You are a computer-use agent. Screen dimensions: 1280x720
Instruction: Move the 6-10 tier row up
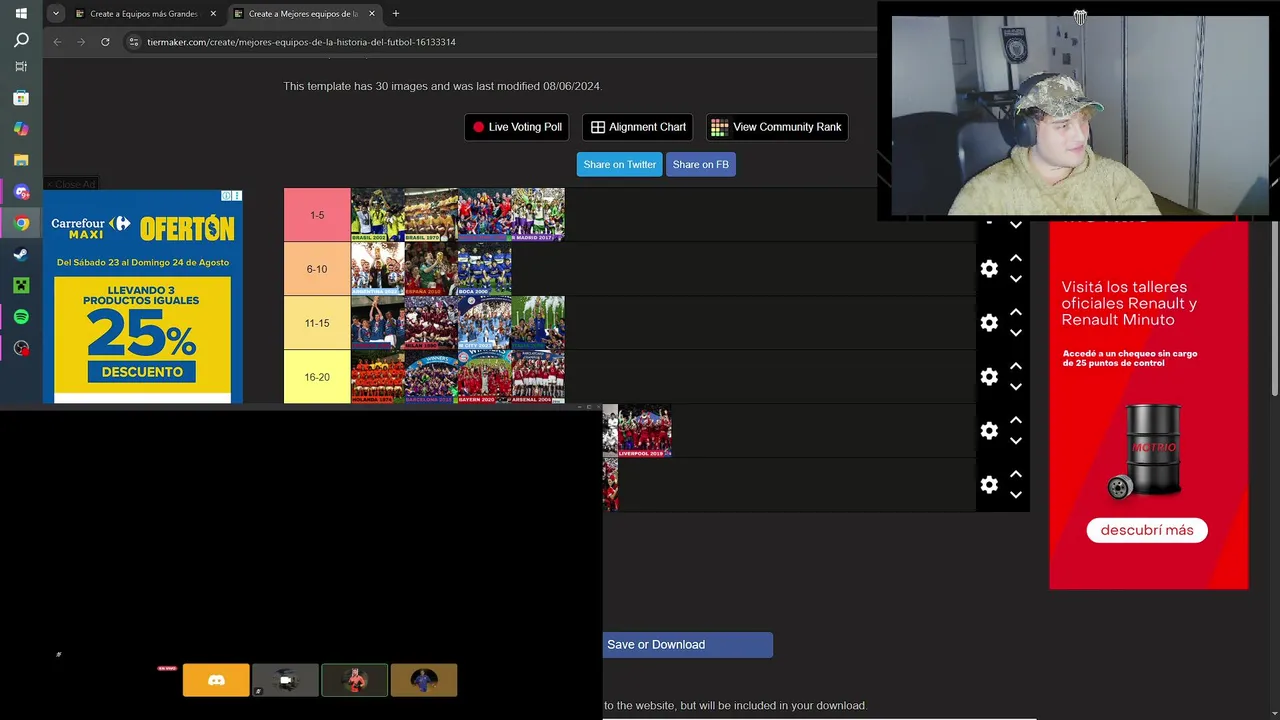pos(1016,258)
